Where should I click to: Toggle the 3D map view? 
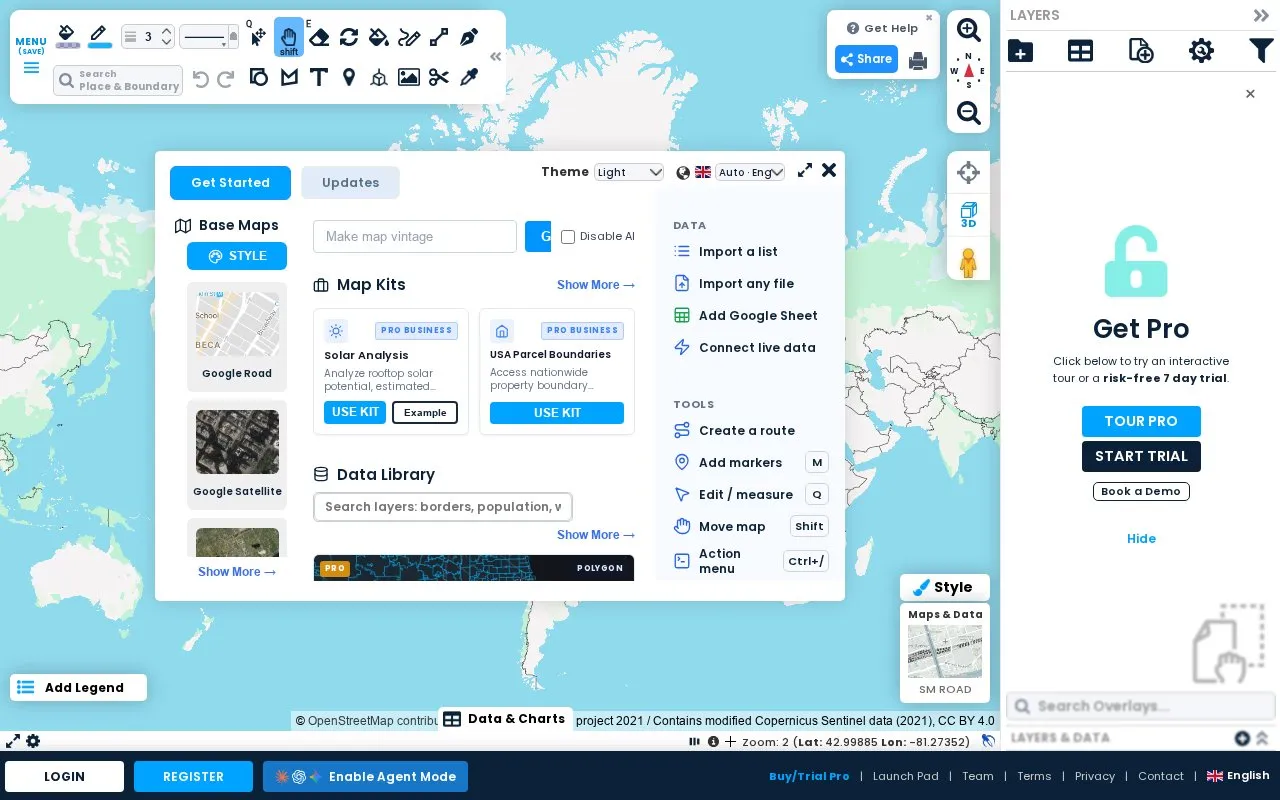[x=968, y=215]
